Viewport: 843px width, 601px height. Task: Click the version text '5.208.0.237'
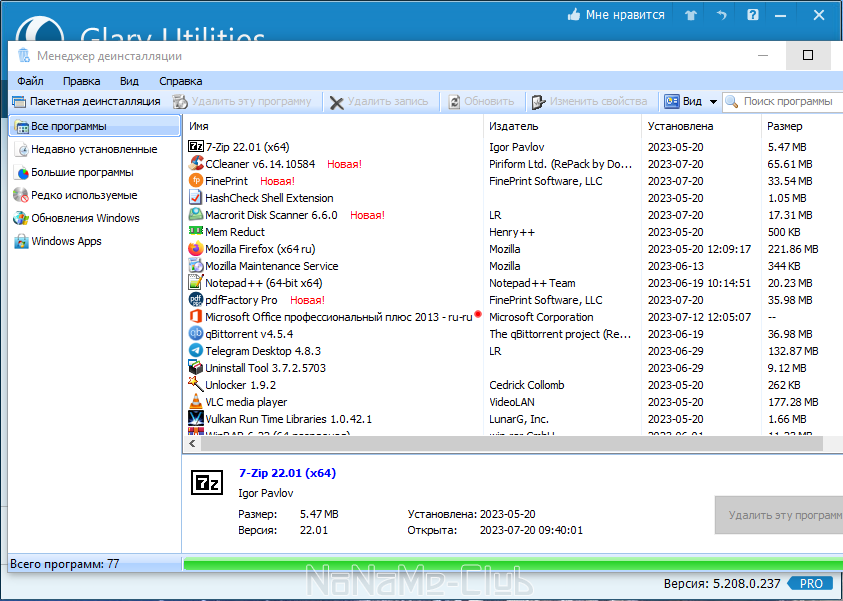point(746,584)
